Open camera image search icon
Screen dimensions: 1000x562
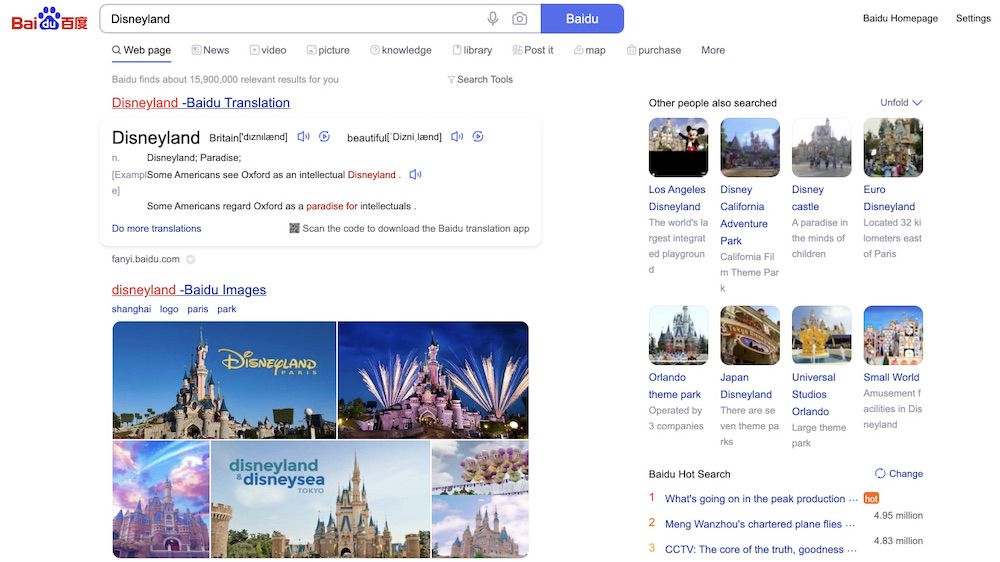[x=520, y=18]
